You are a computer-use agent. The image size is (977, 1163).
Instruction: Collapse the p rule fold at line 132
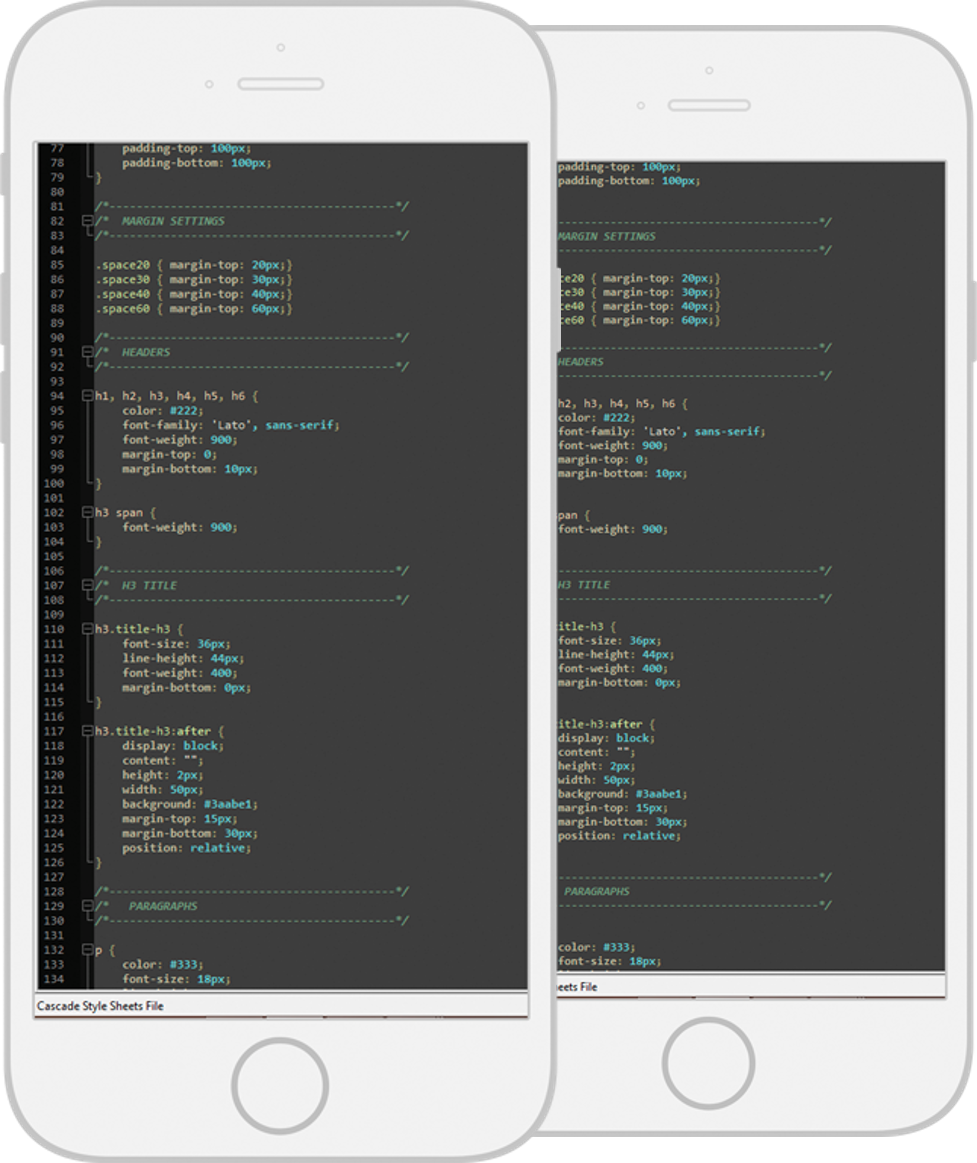88,950
